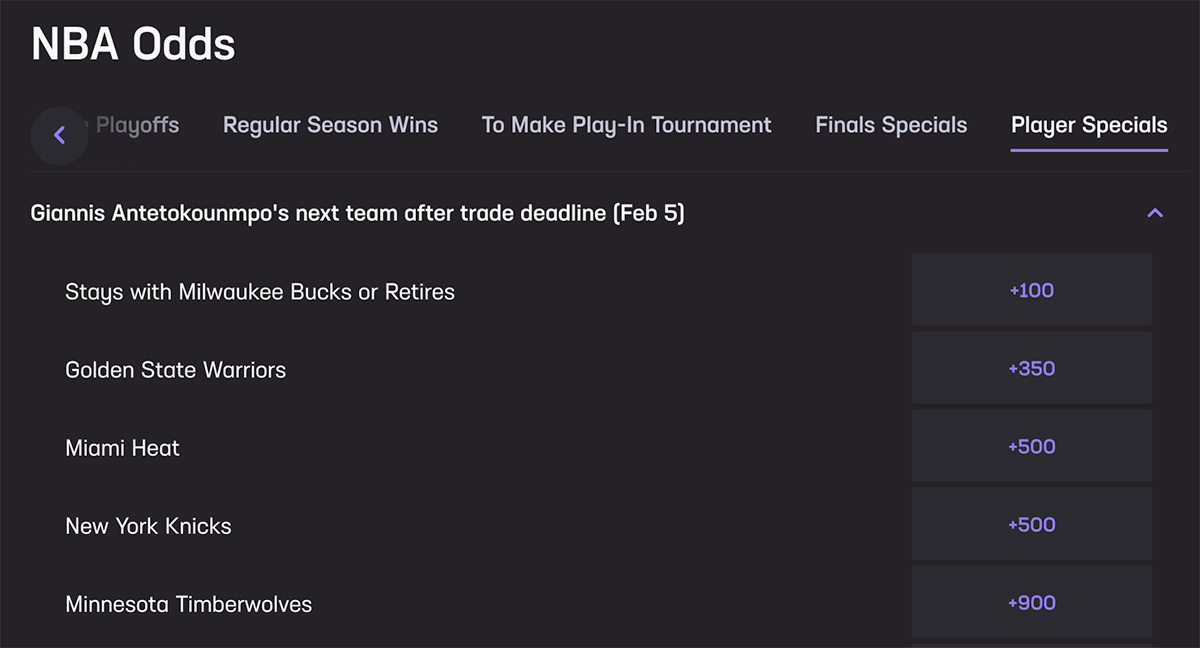Click the Minnesota Timberwolves label
Viewport: 1200px width, 648px height.
pos(188,603)
